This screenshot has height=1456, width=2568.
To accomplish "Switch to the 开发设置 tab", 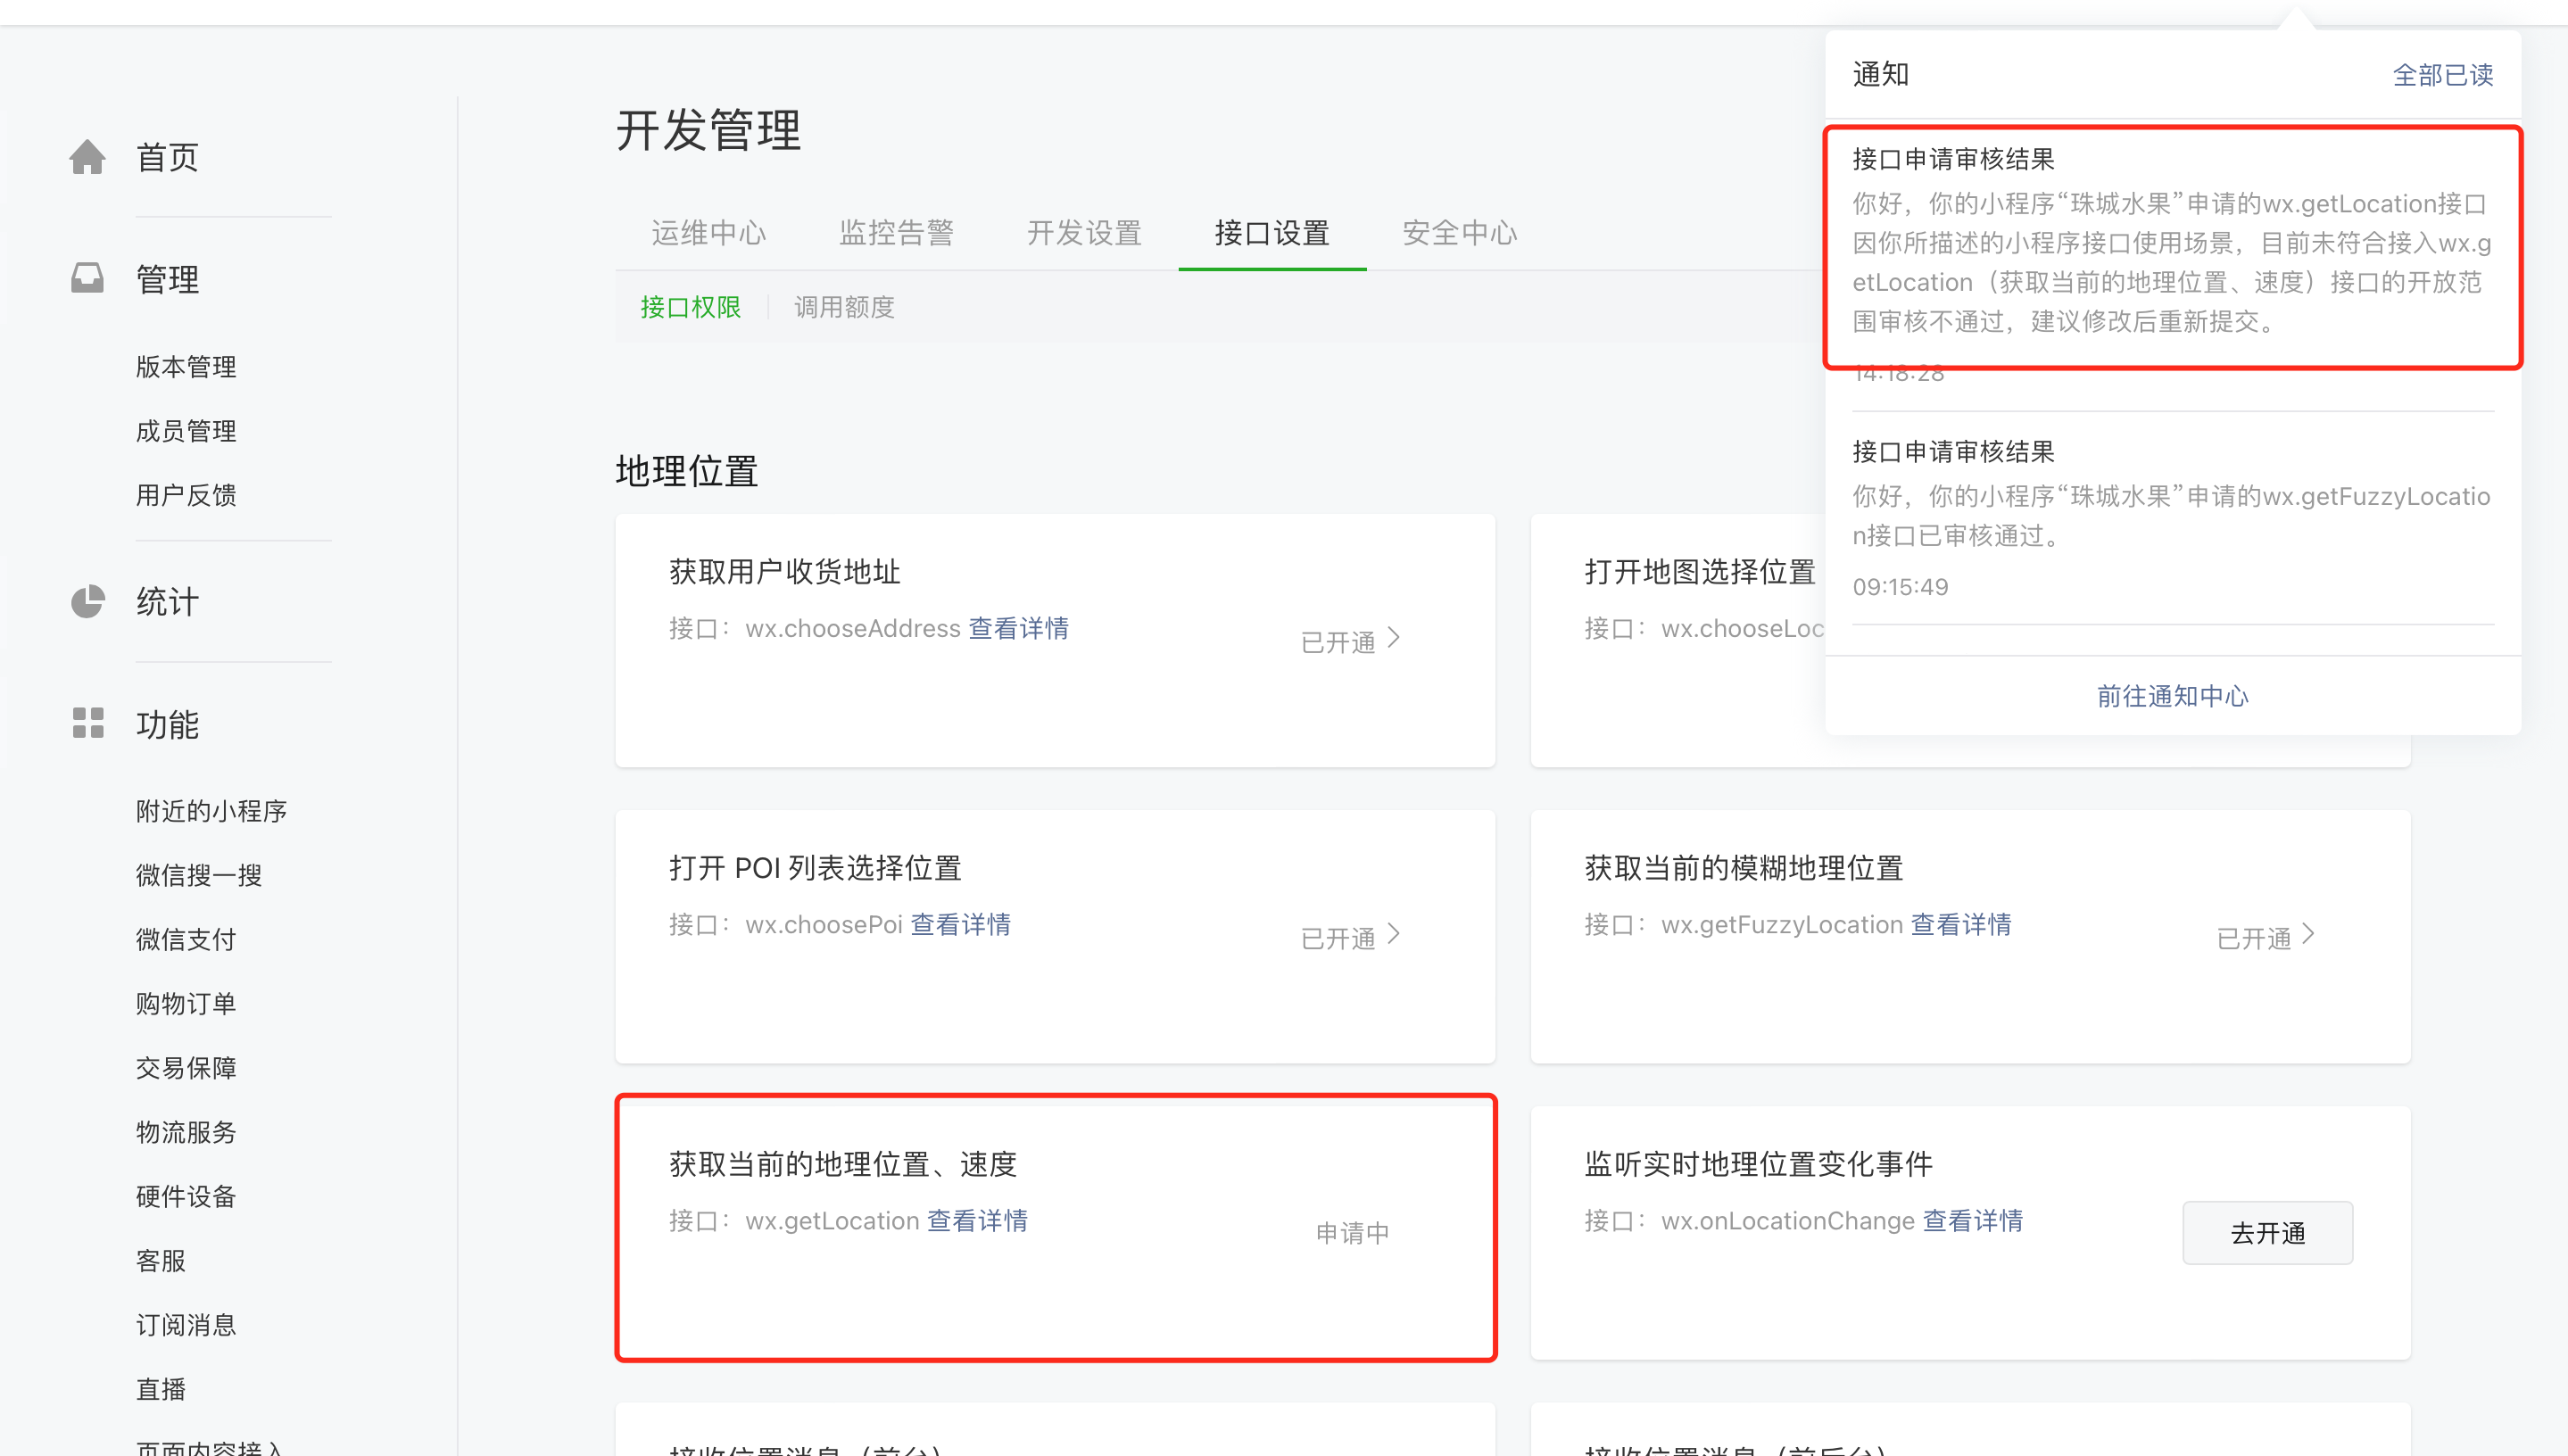I will pos(1084,233).
